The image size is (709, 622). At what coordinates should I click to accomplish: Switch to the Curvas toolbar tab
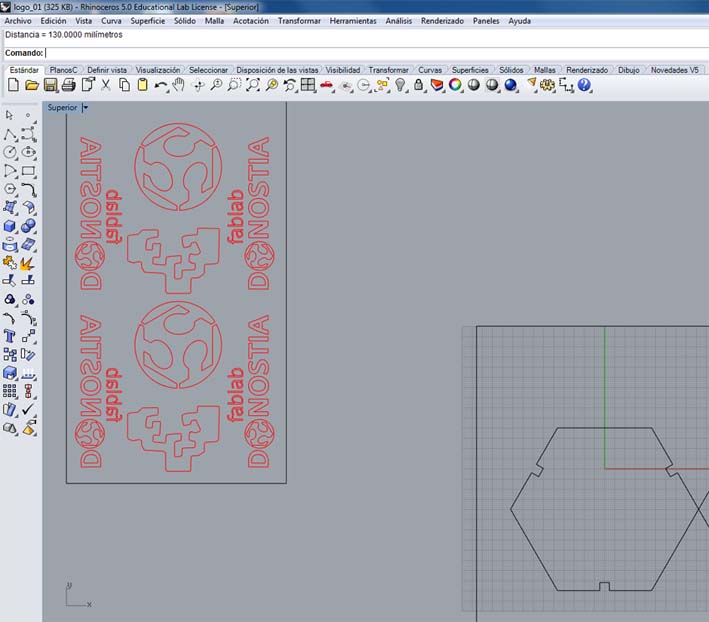(x=430, y=70)
